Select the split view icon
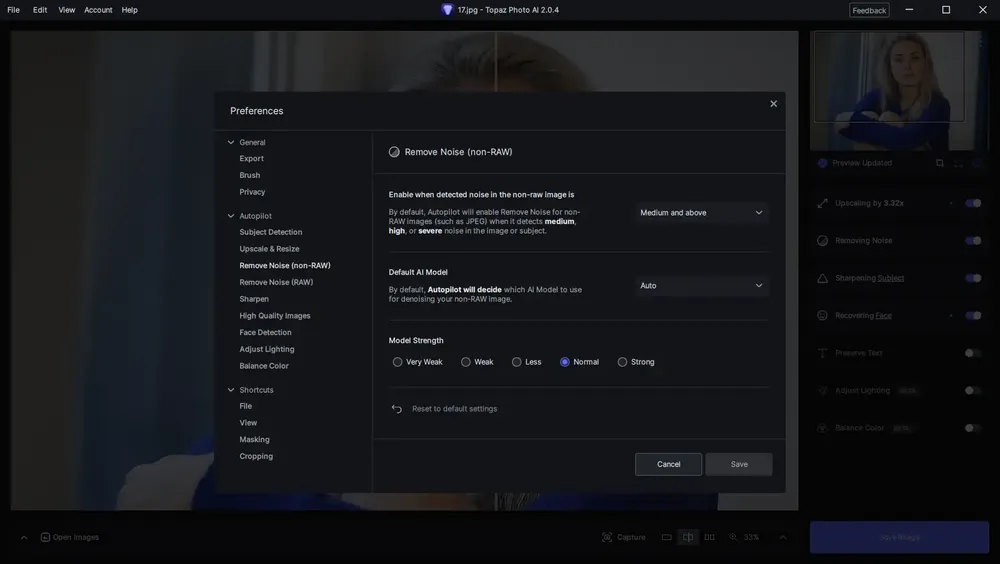The image size is (1000, 564). (688, 537)
